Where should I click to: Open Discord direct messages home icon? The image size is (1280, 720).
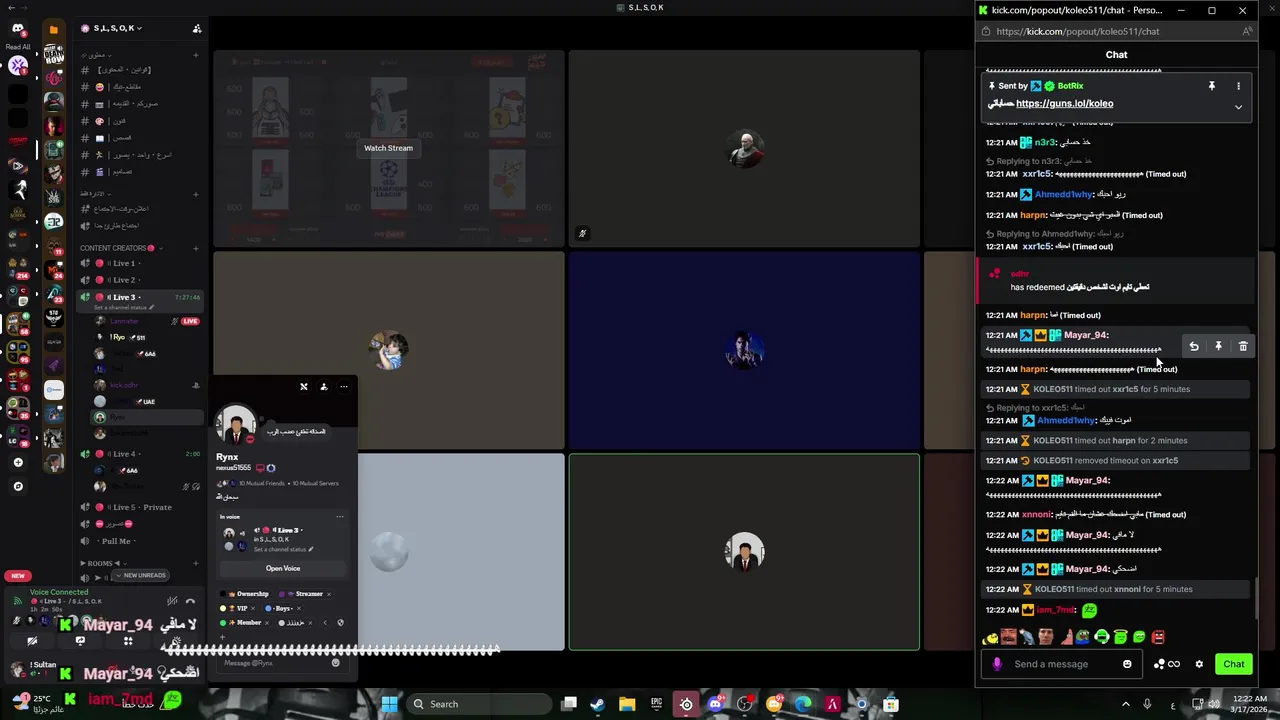pyautogui.click(x=18, y=29)
